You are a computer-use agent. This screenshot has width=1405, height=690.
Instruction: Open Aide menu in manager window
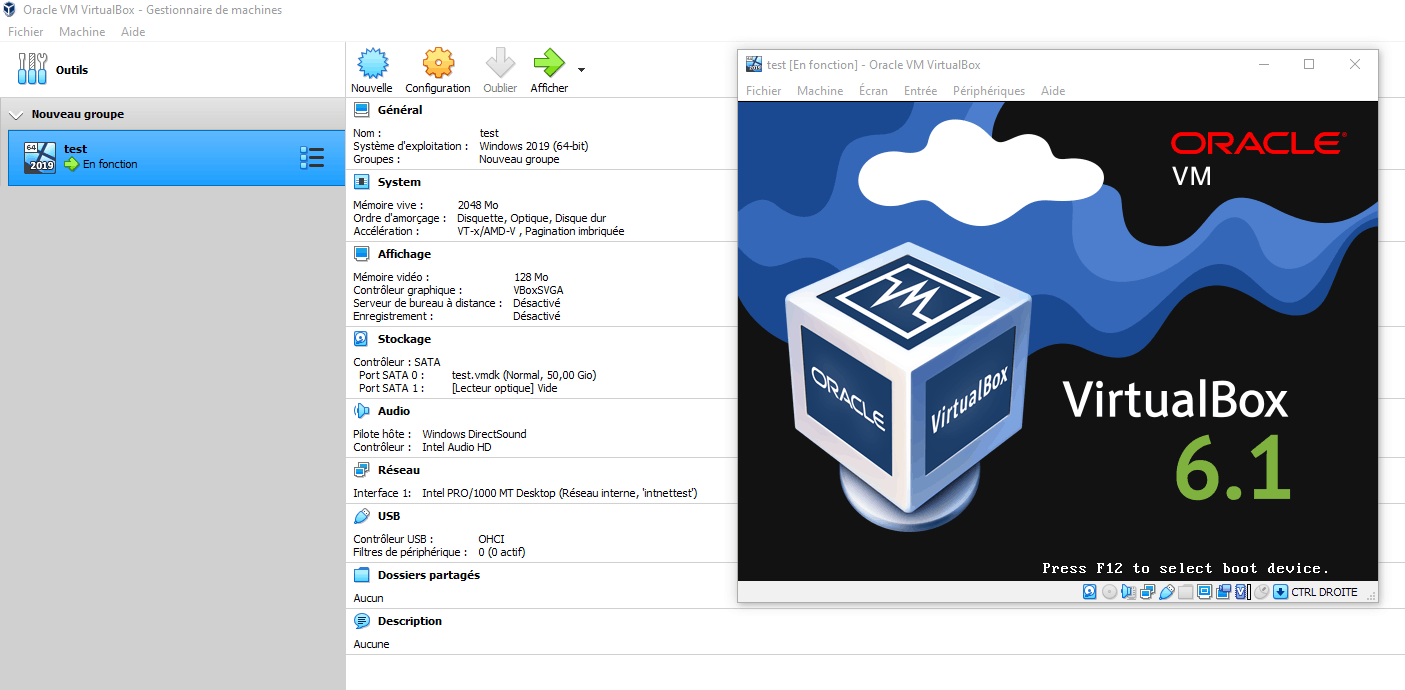(133, 32)
